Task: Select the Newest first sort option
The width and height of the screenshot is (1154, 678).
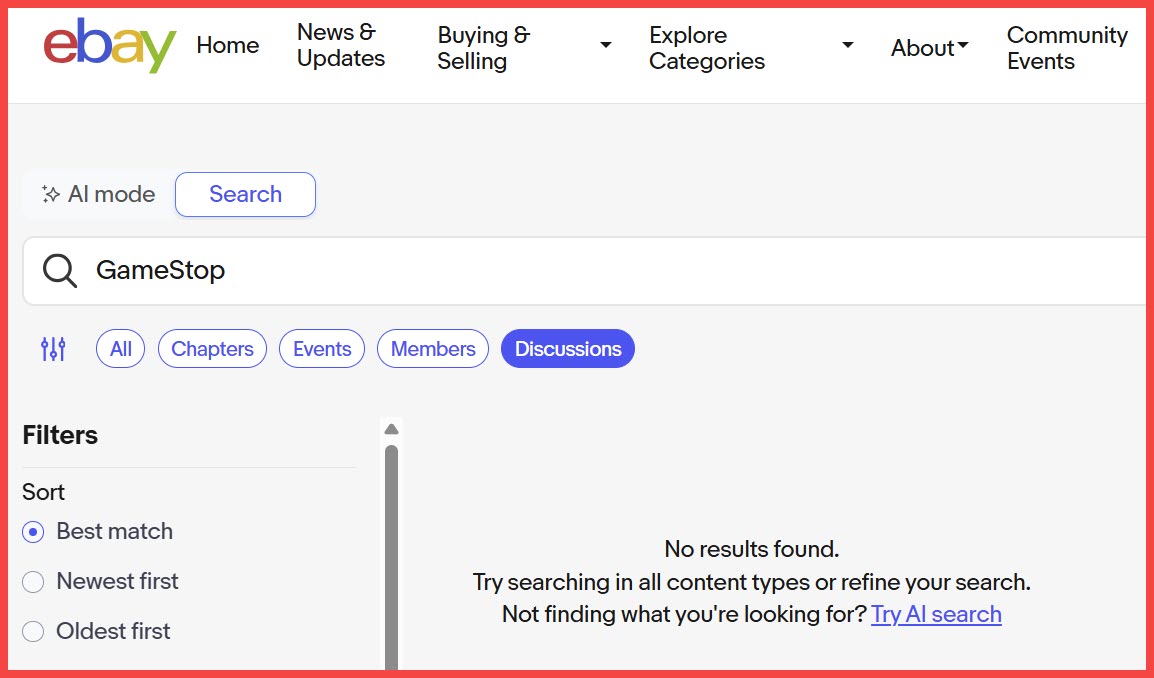Action: [33, 582]
